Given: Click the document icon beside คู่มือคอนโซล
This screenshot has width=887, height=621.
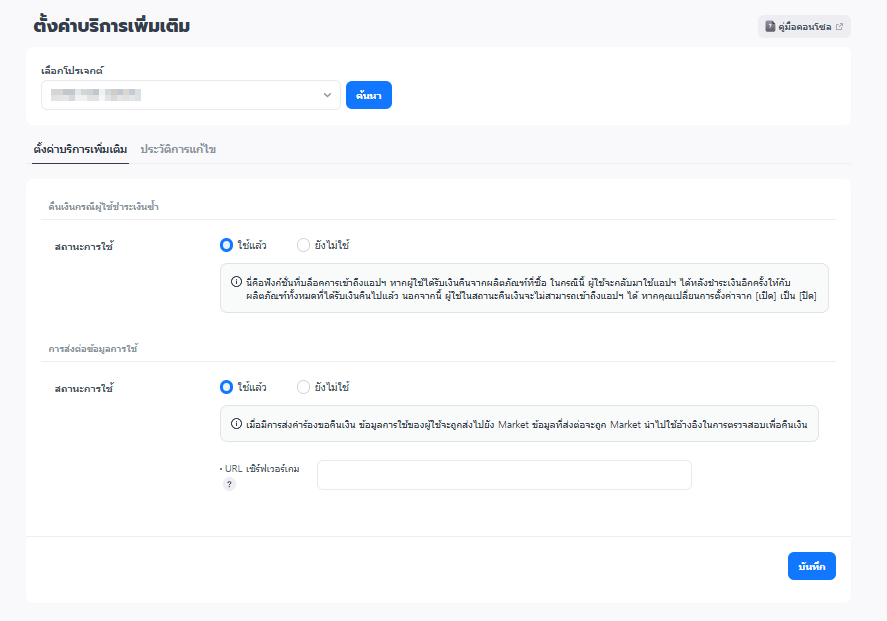Looking at the screenshot, I should pos(770,27).
